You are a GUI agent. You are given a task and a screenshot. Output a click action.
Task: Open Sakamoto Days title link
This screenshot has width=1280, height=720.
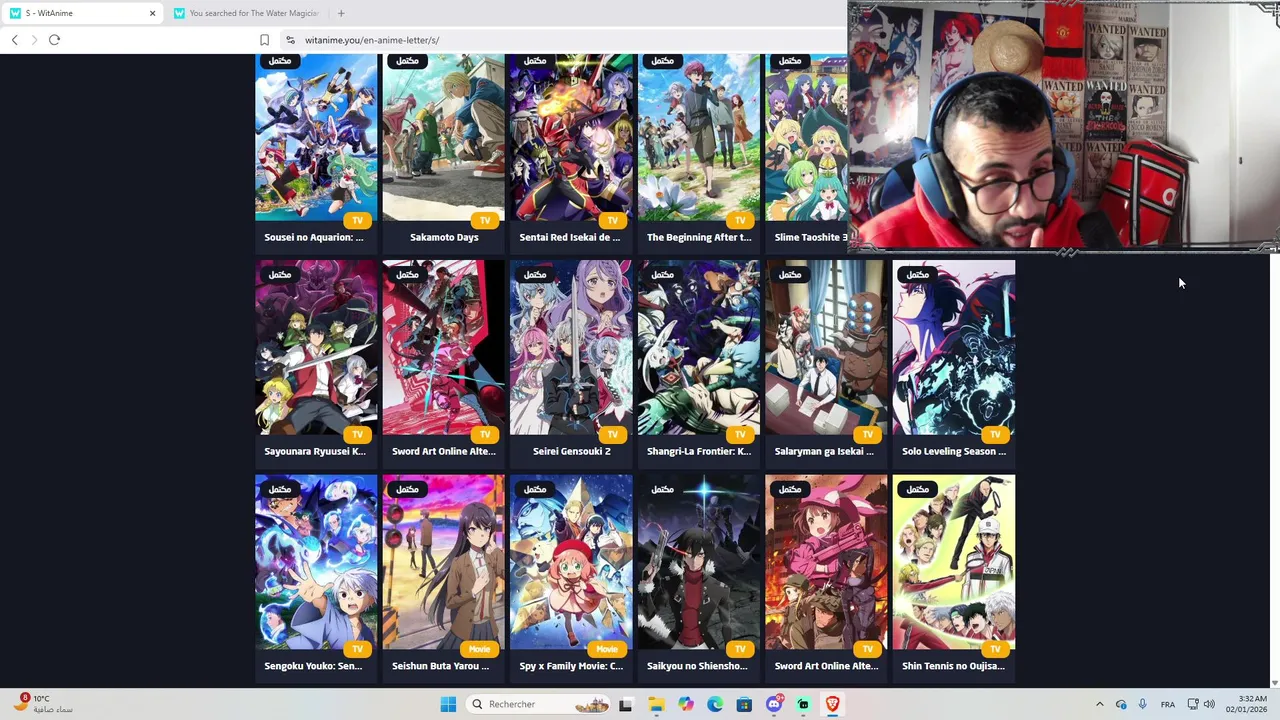click(444, 237)
